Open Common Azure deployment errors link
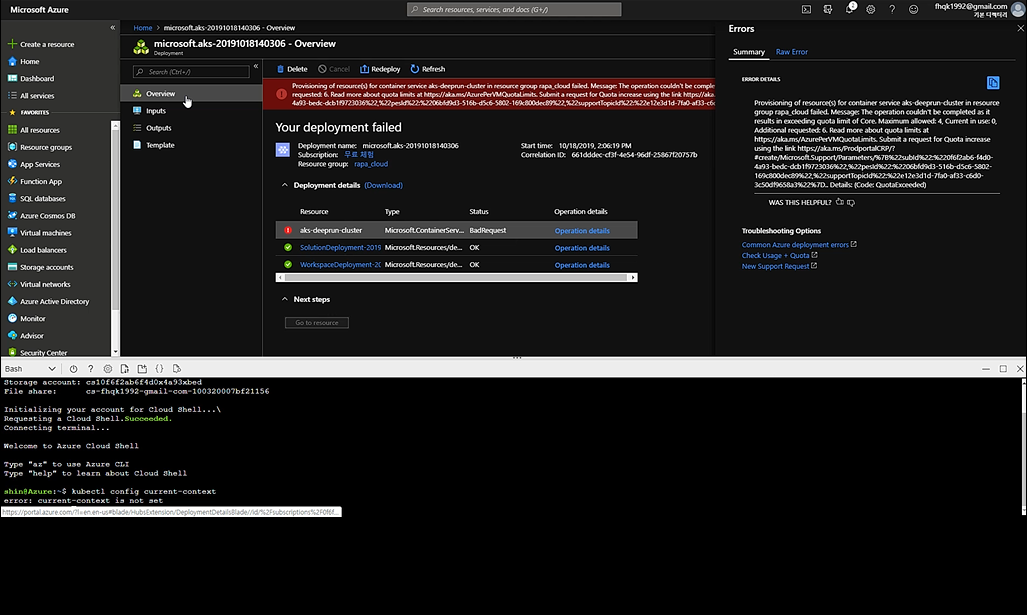The width and height of the screenshot is (1027, 615). pyautogui.click(x=794, y=245)
